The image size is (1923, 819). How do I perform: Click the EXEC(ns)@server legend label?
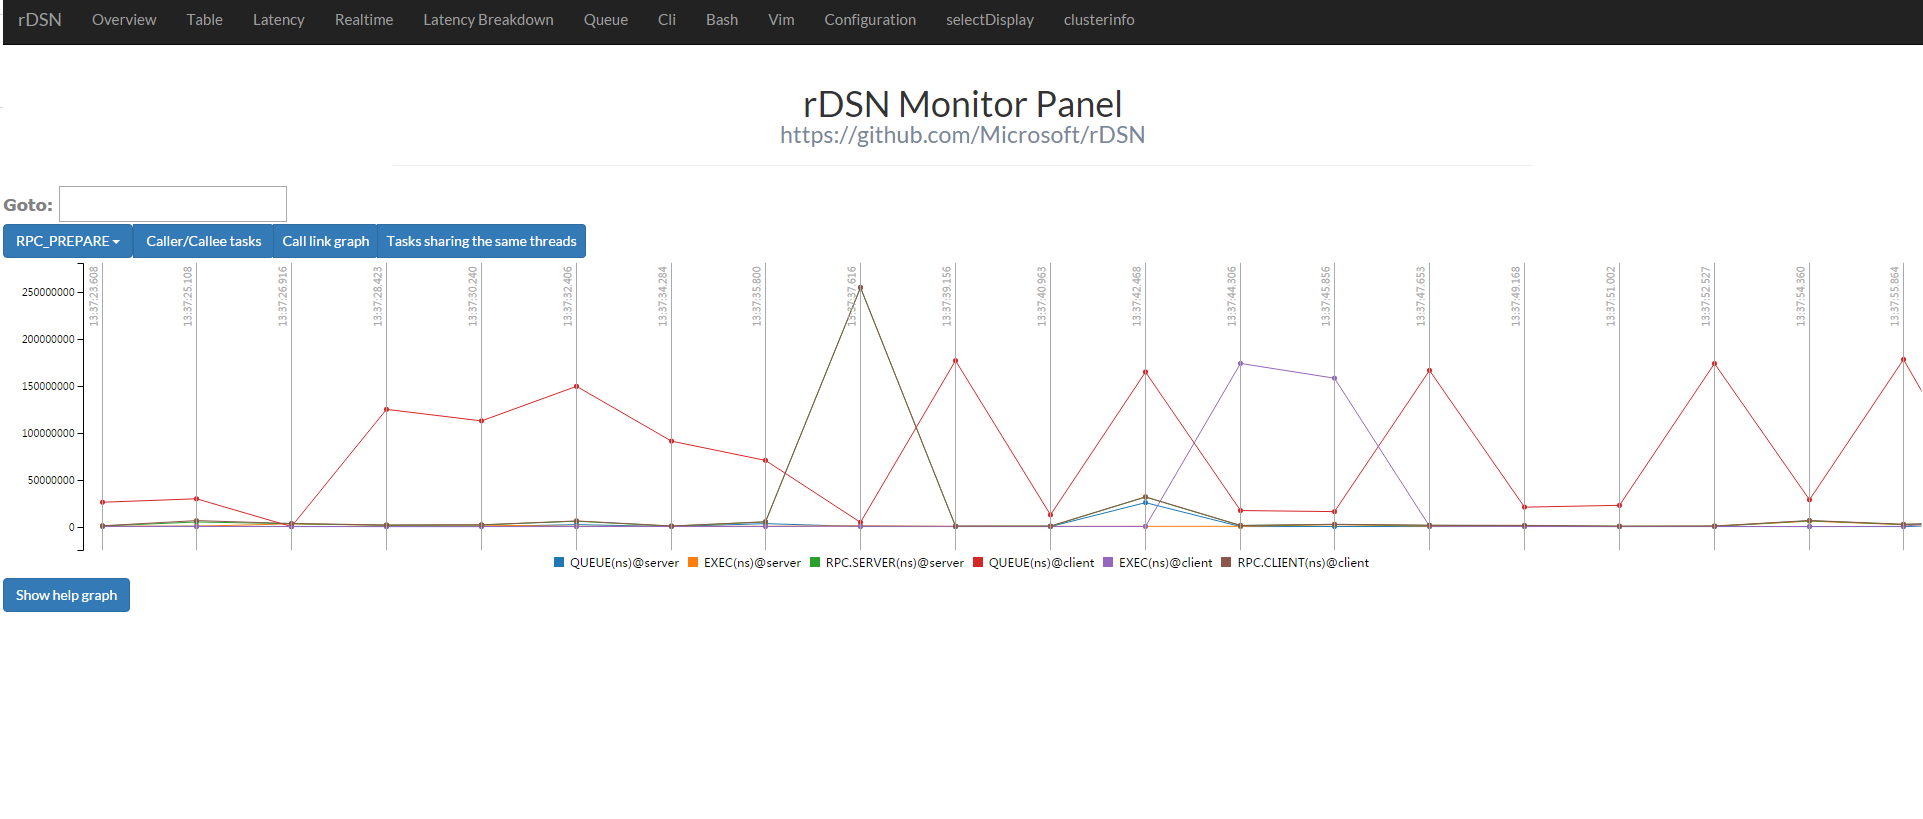coord(752,563)
